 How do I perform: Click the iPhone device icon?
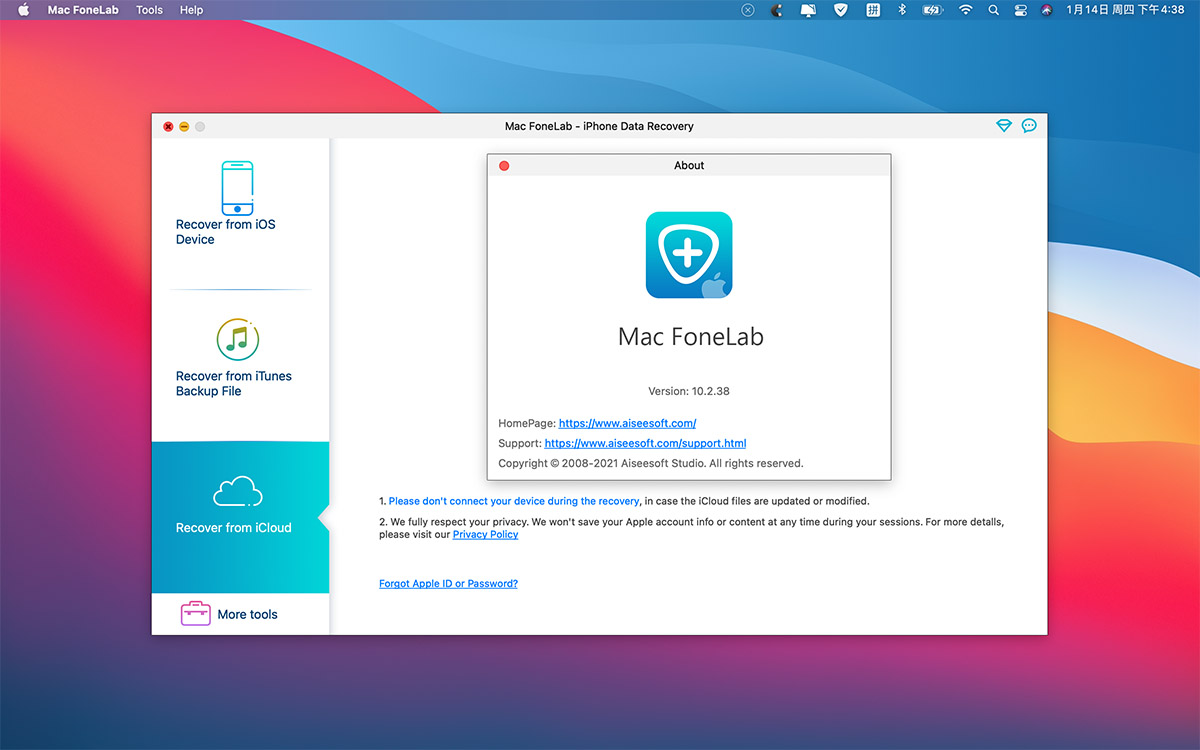click(x=237, y=188)
